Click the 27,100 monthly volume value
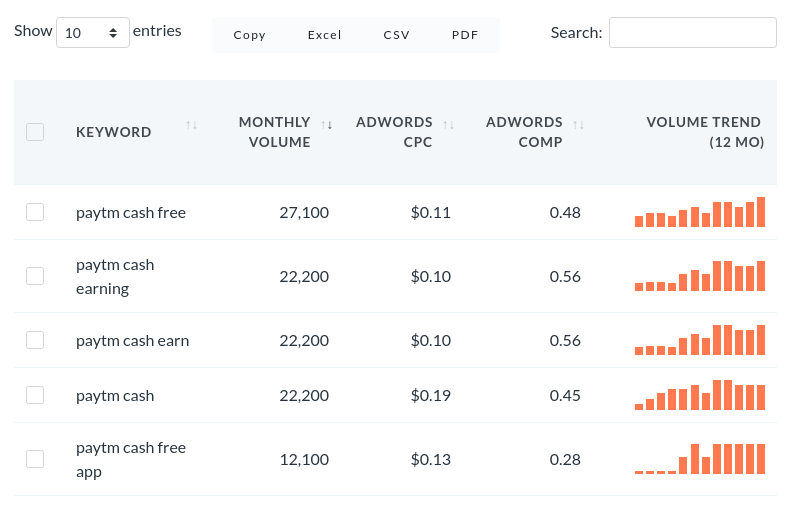The width and height of the screenshot is (793, 506). [x=304, y=212]
